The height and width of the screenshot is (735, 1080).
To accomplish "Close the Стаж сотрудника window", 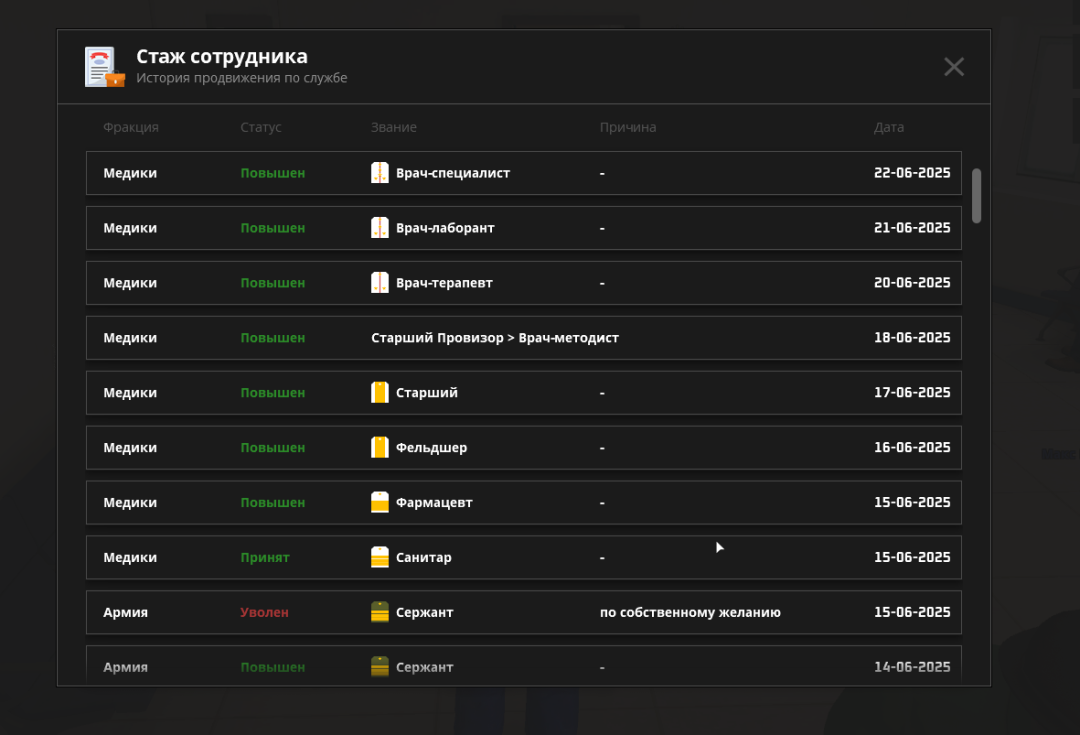I will pos(954,67).
